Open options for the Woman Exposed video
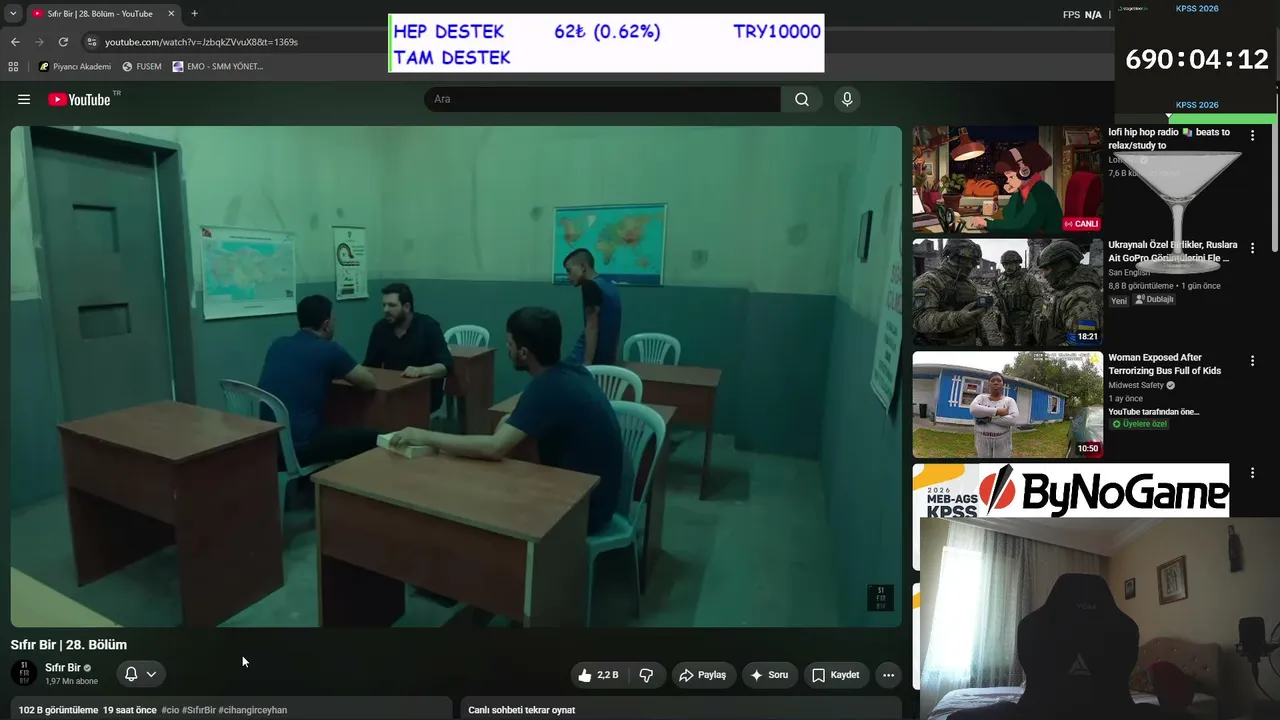Viewport: 1280px width, 720px height. coord(1252,361)
